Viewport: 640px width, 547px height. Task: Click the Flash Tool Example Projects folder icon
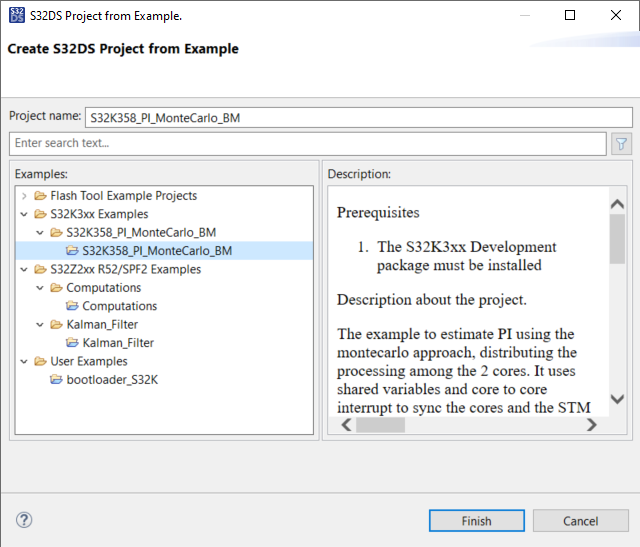pos(40,196)
